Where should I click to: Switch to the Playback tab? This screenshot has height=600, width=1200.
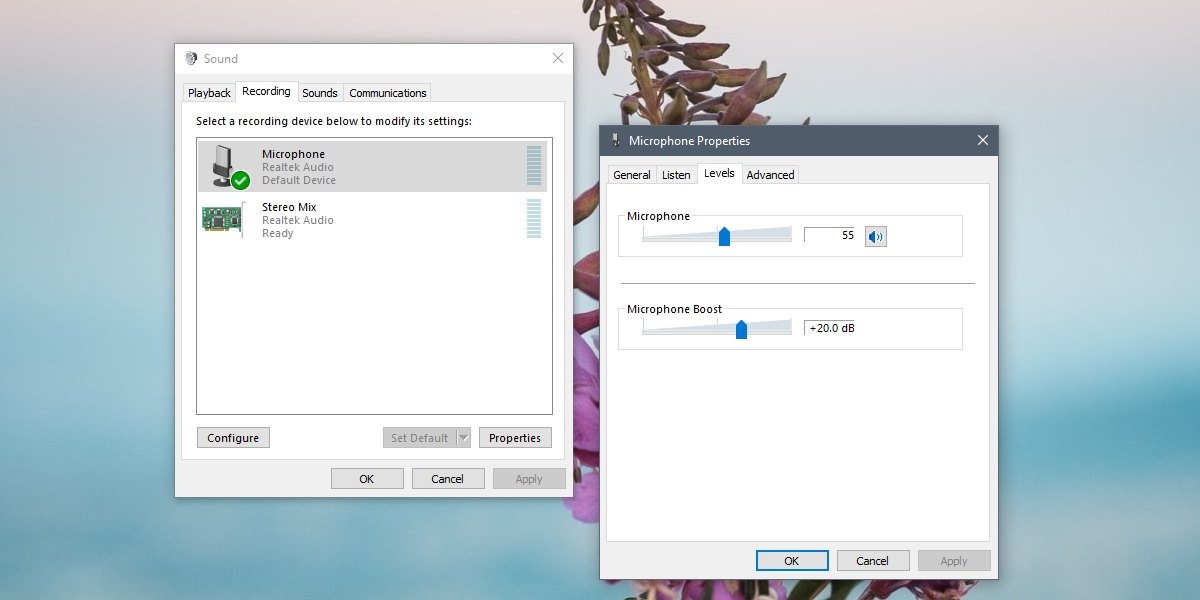(210, 93)
